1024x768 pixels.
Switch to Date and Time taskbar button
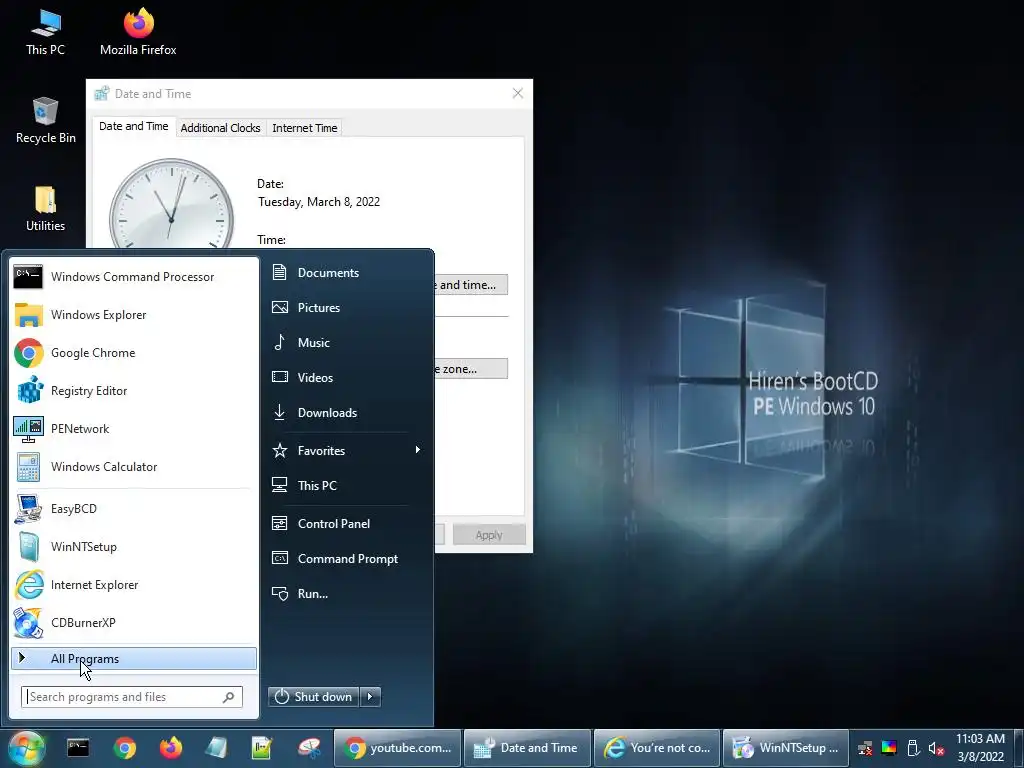(x=527, y=748)
